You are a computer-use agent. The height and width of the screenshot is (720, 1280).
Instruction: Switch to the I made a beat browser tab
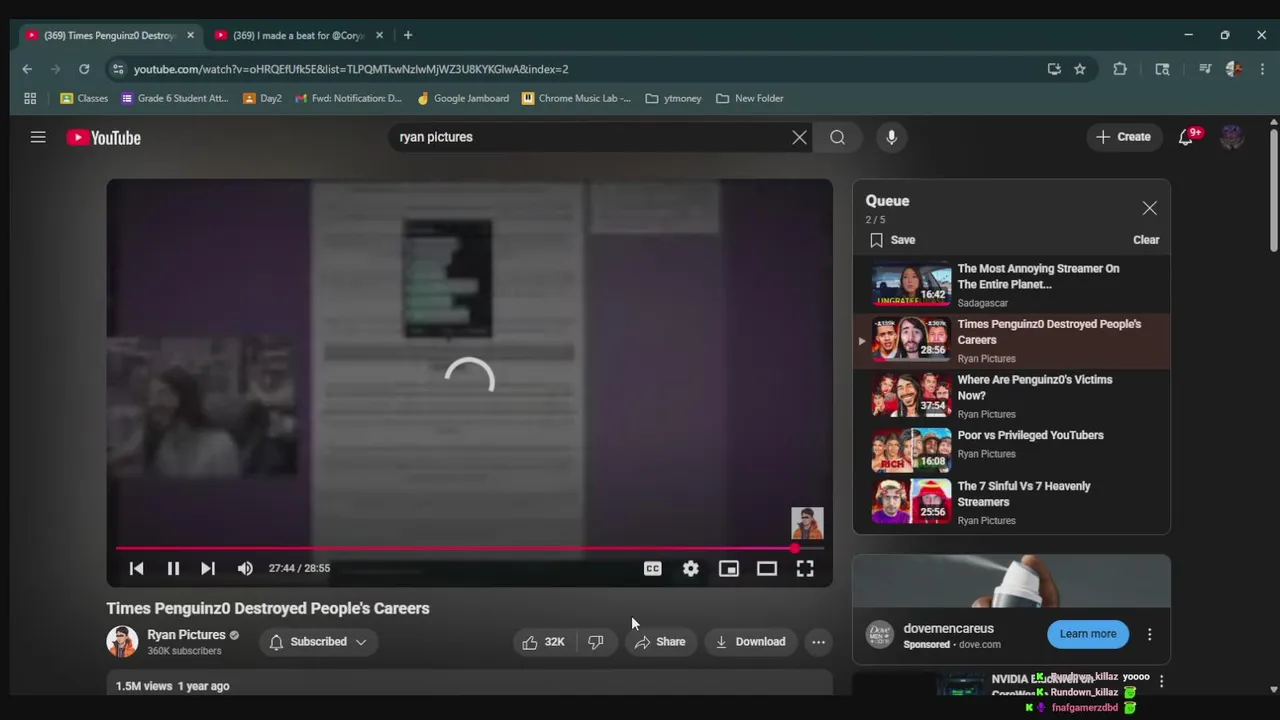click(297, 35)
